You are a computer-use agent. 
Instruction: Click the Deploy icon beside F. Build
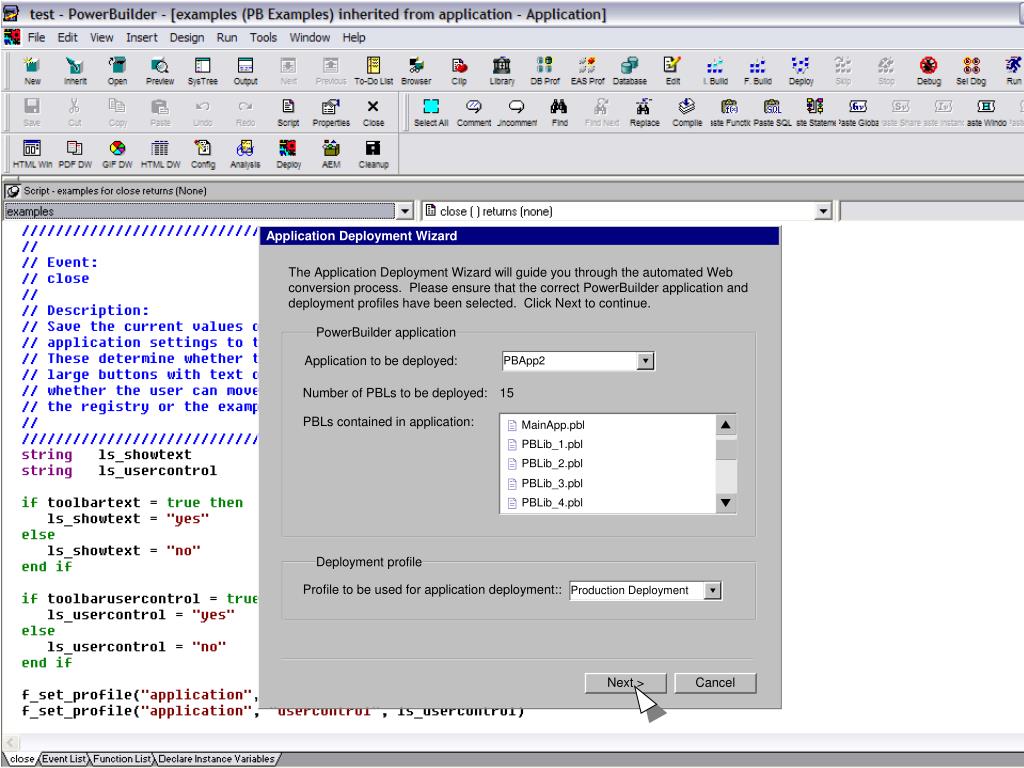[x=801, y=71]
